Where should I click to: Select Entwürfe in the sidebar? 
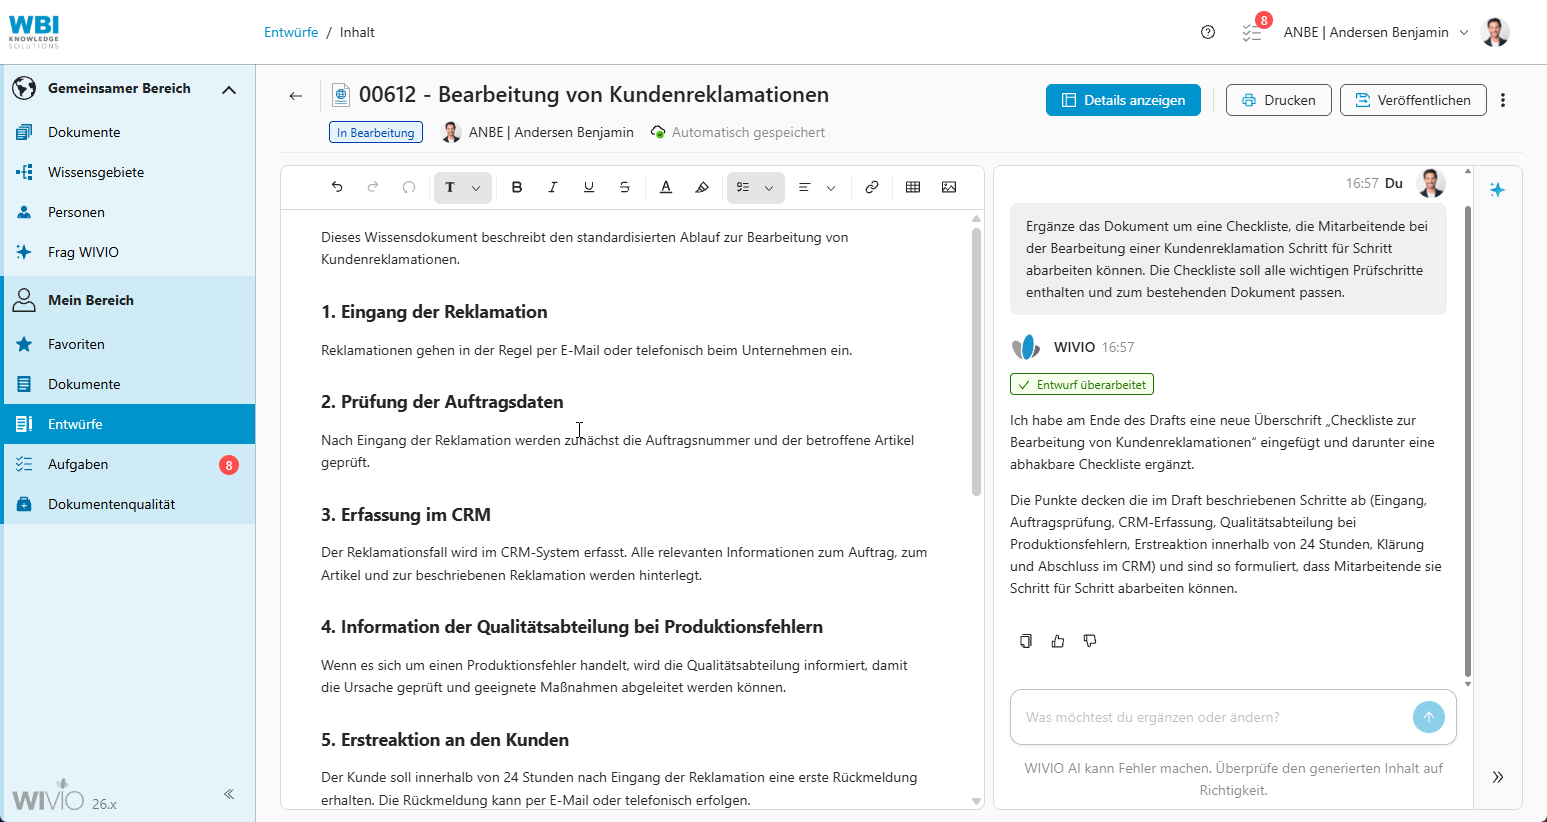click(x=130, y=424)
